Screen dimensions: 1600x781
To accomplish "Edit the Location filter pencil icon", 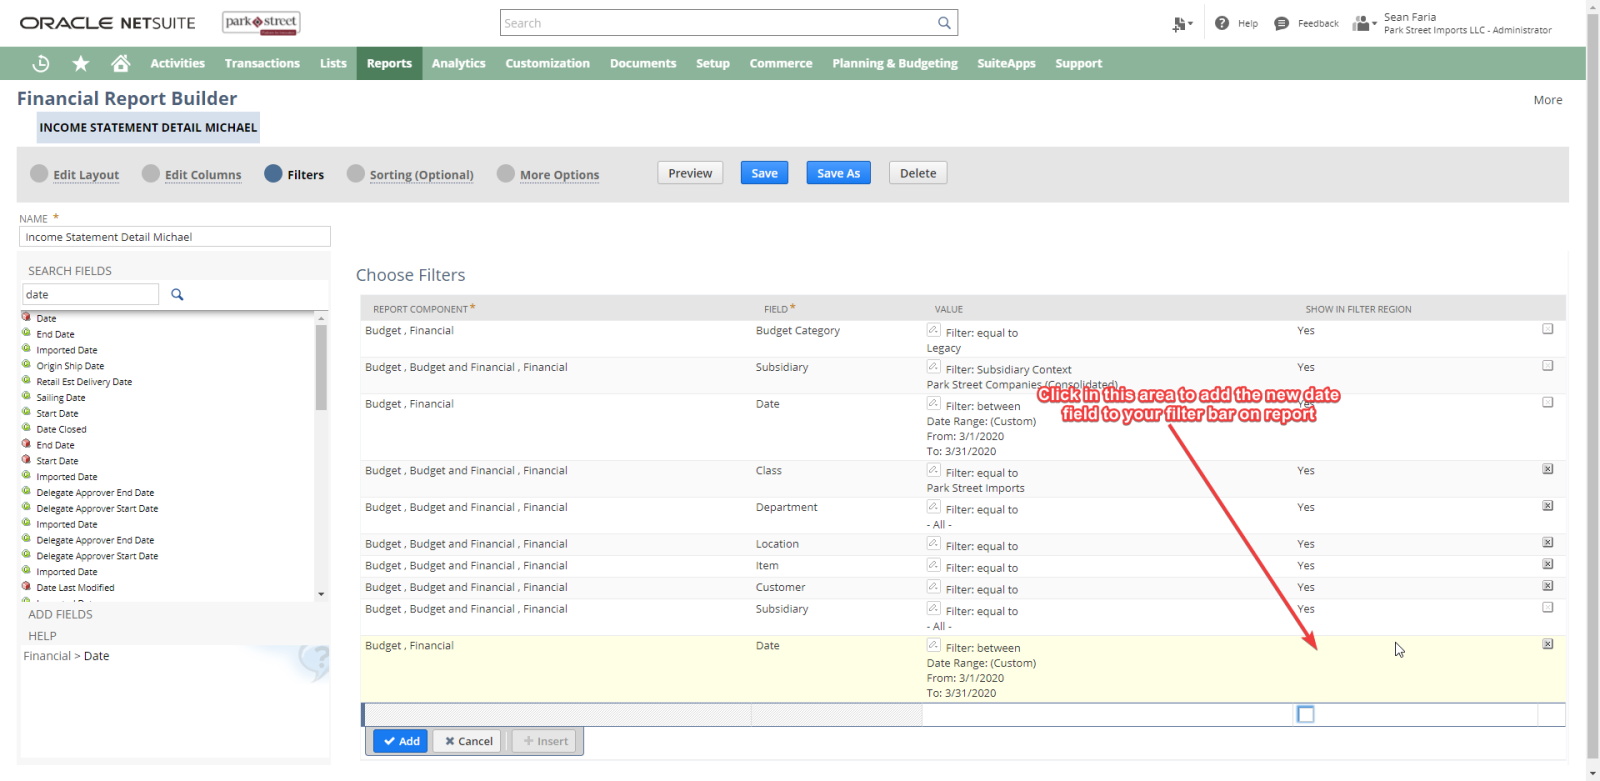I will 933,544.
